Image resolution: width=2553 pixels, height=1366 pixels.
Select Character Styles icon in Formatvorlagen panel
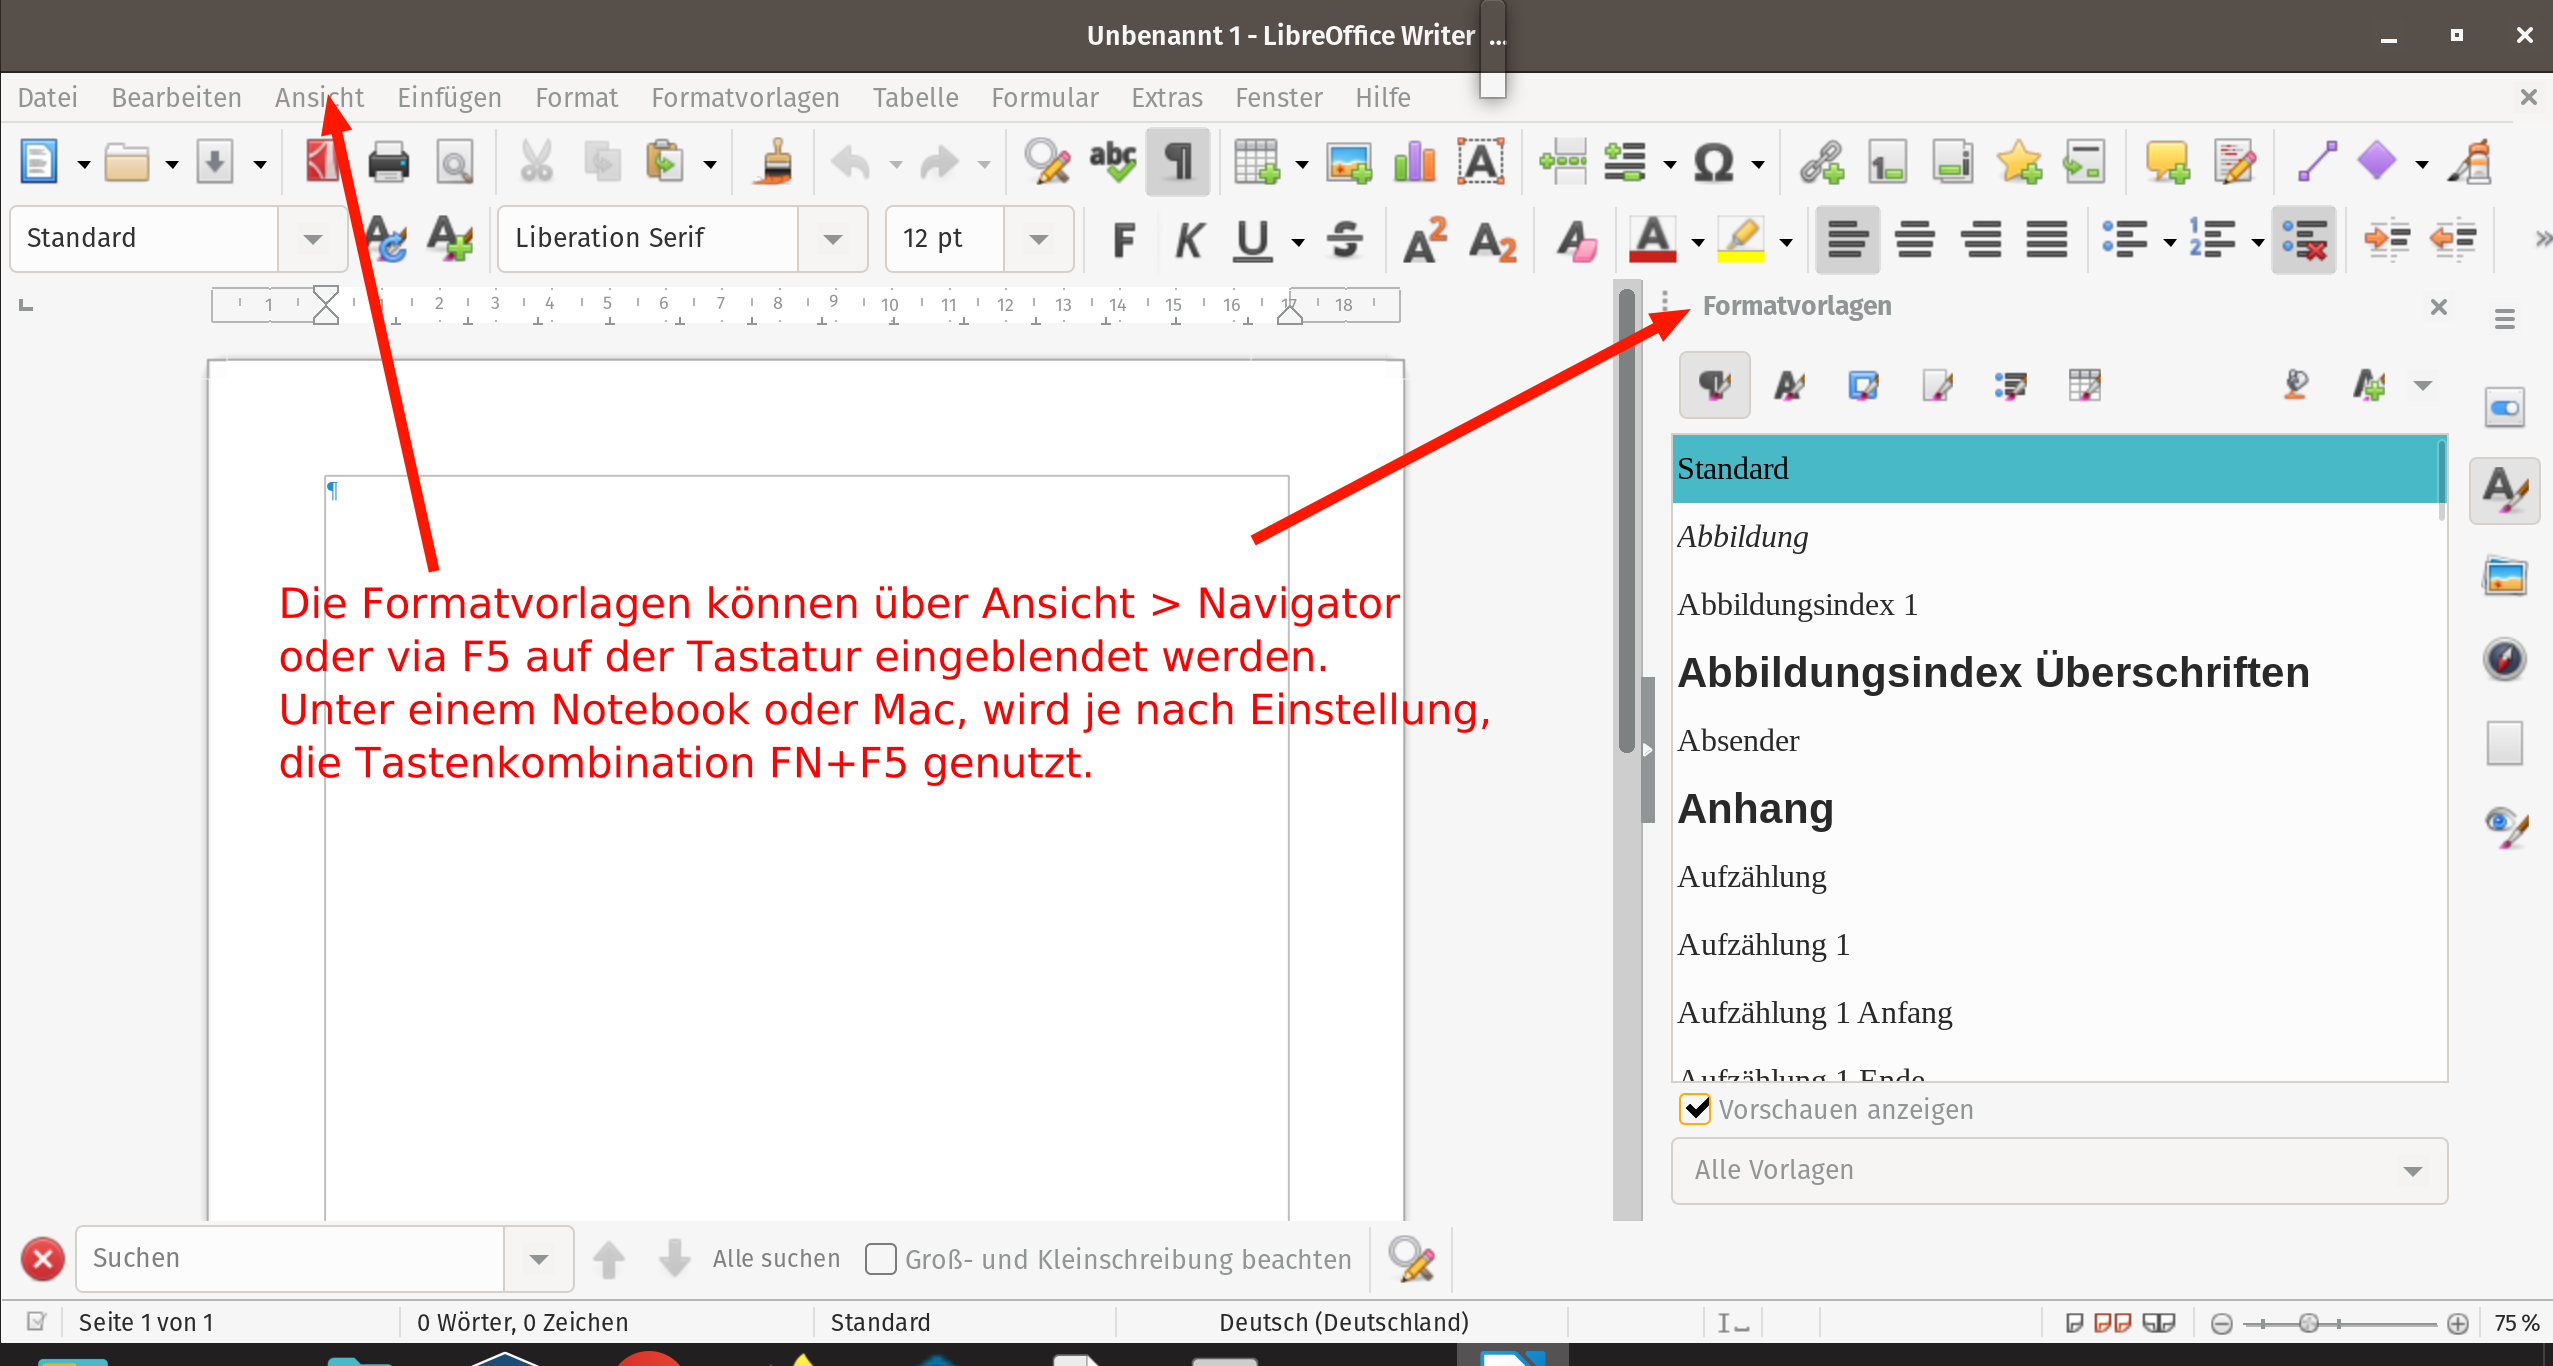(x=1789, y=385)
